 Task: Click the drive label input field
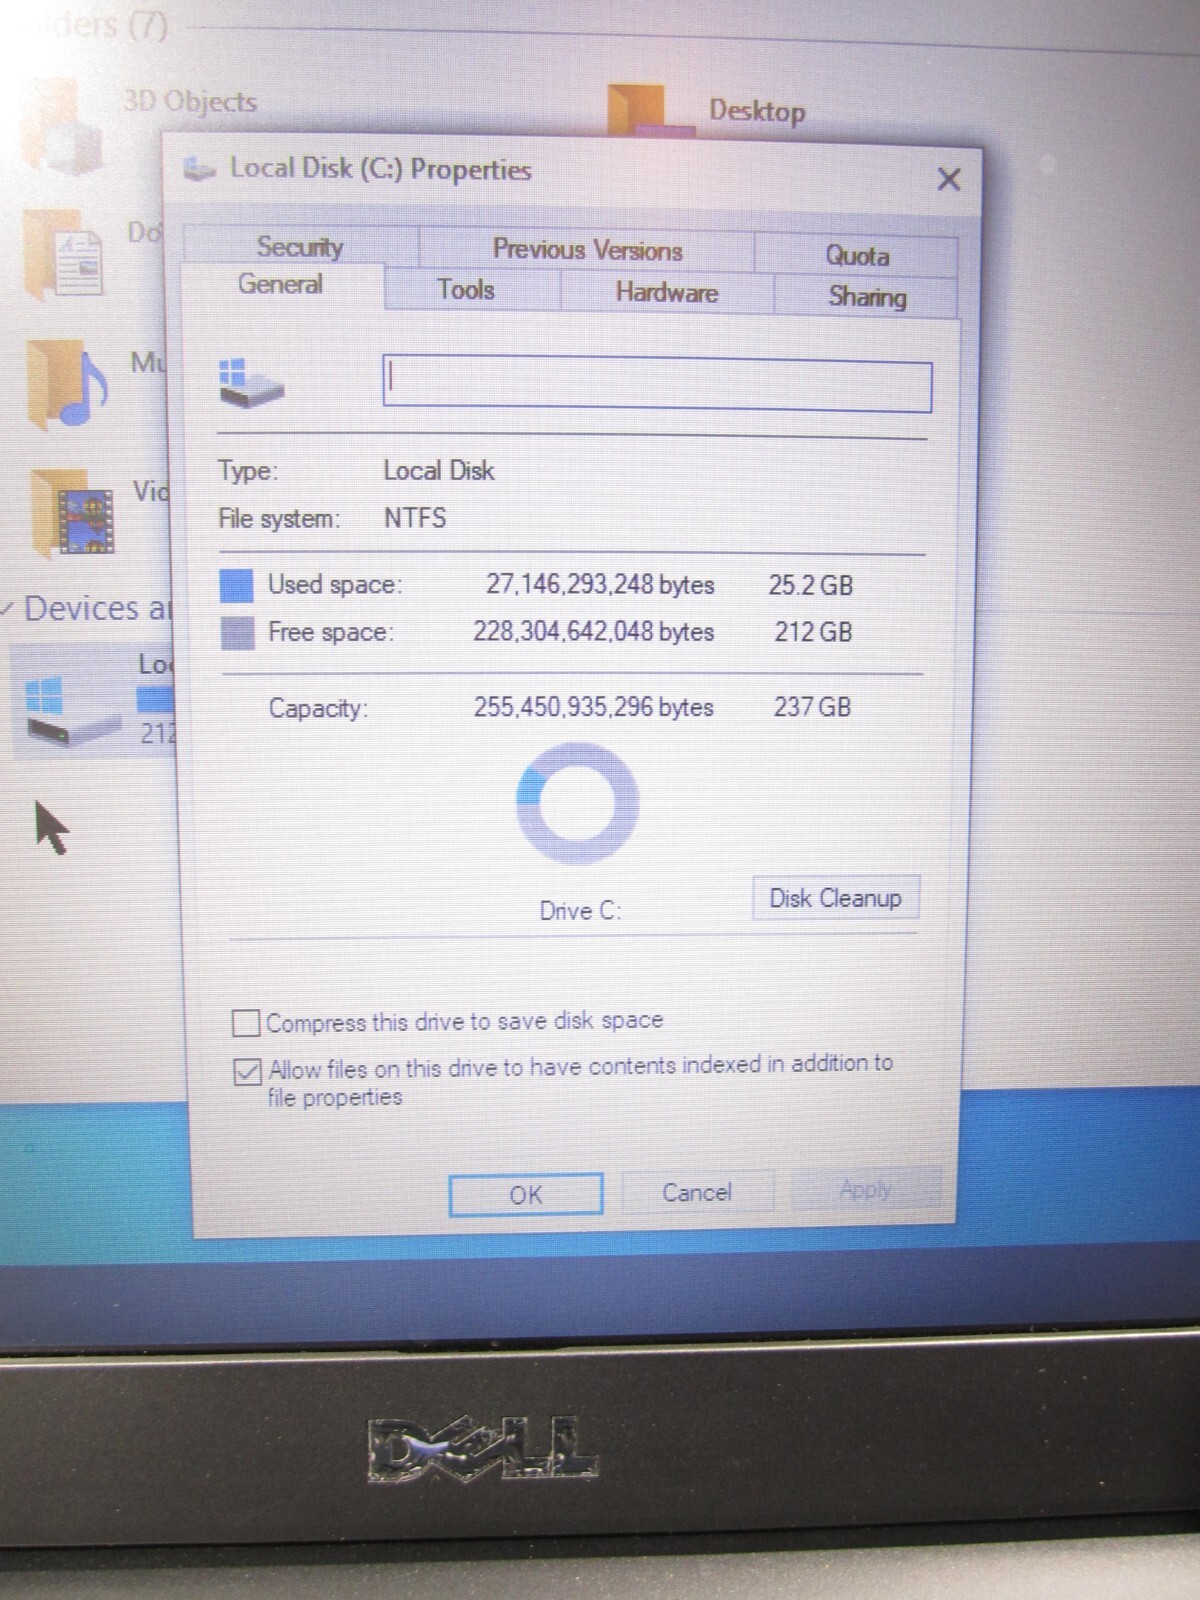[657, 384]
